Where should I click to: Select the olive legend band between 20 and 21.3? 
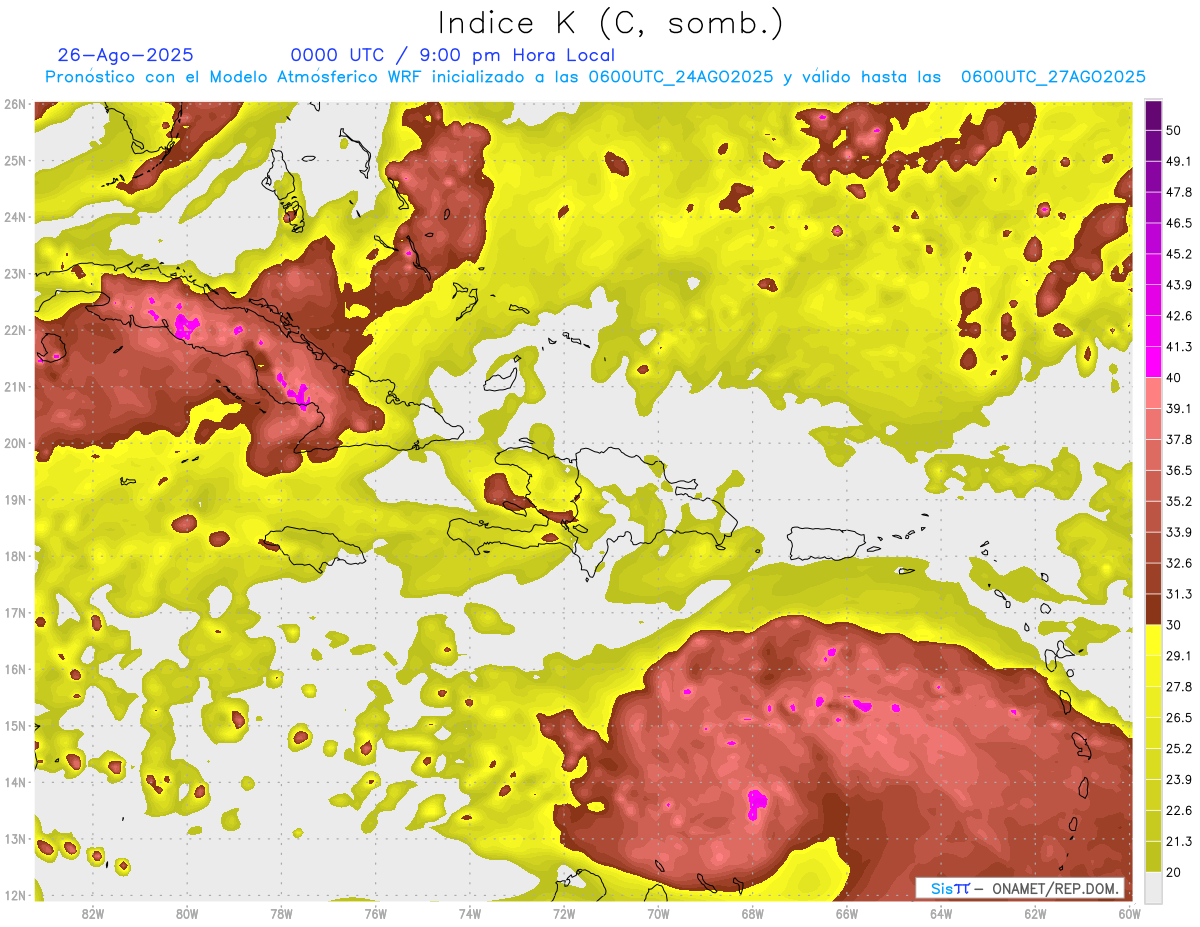pos(1153,855)
